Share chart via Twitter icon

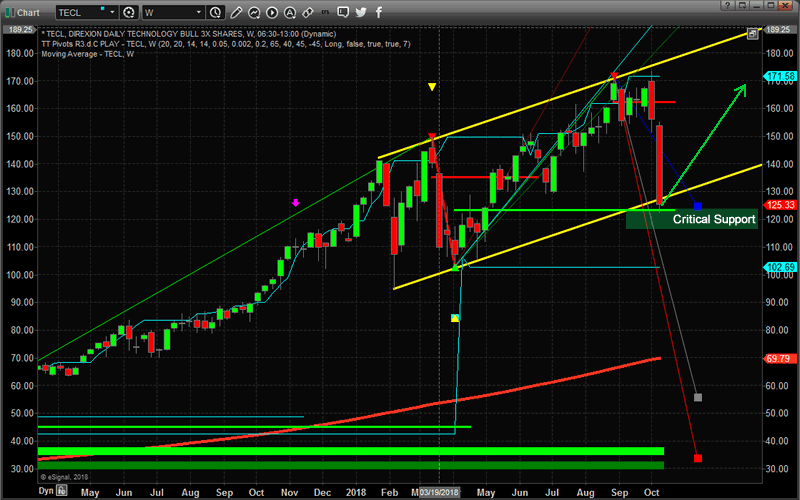pos(361,12)
